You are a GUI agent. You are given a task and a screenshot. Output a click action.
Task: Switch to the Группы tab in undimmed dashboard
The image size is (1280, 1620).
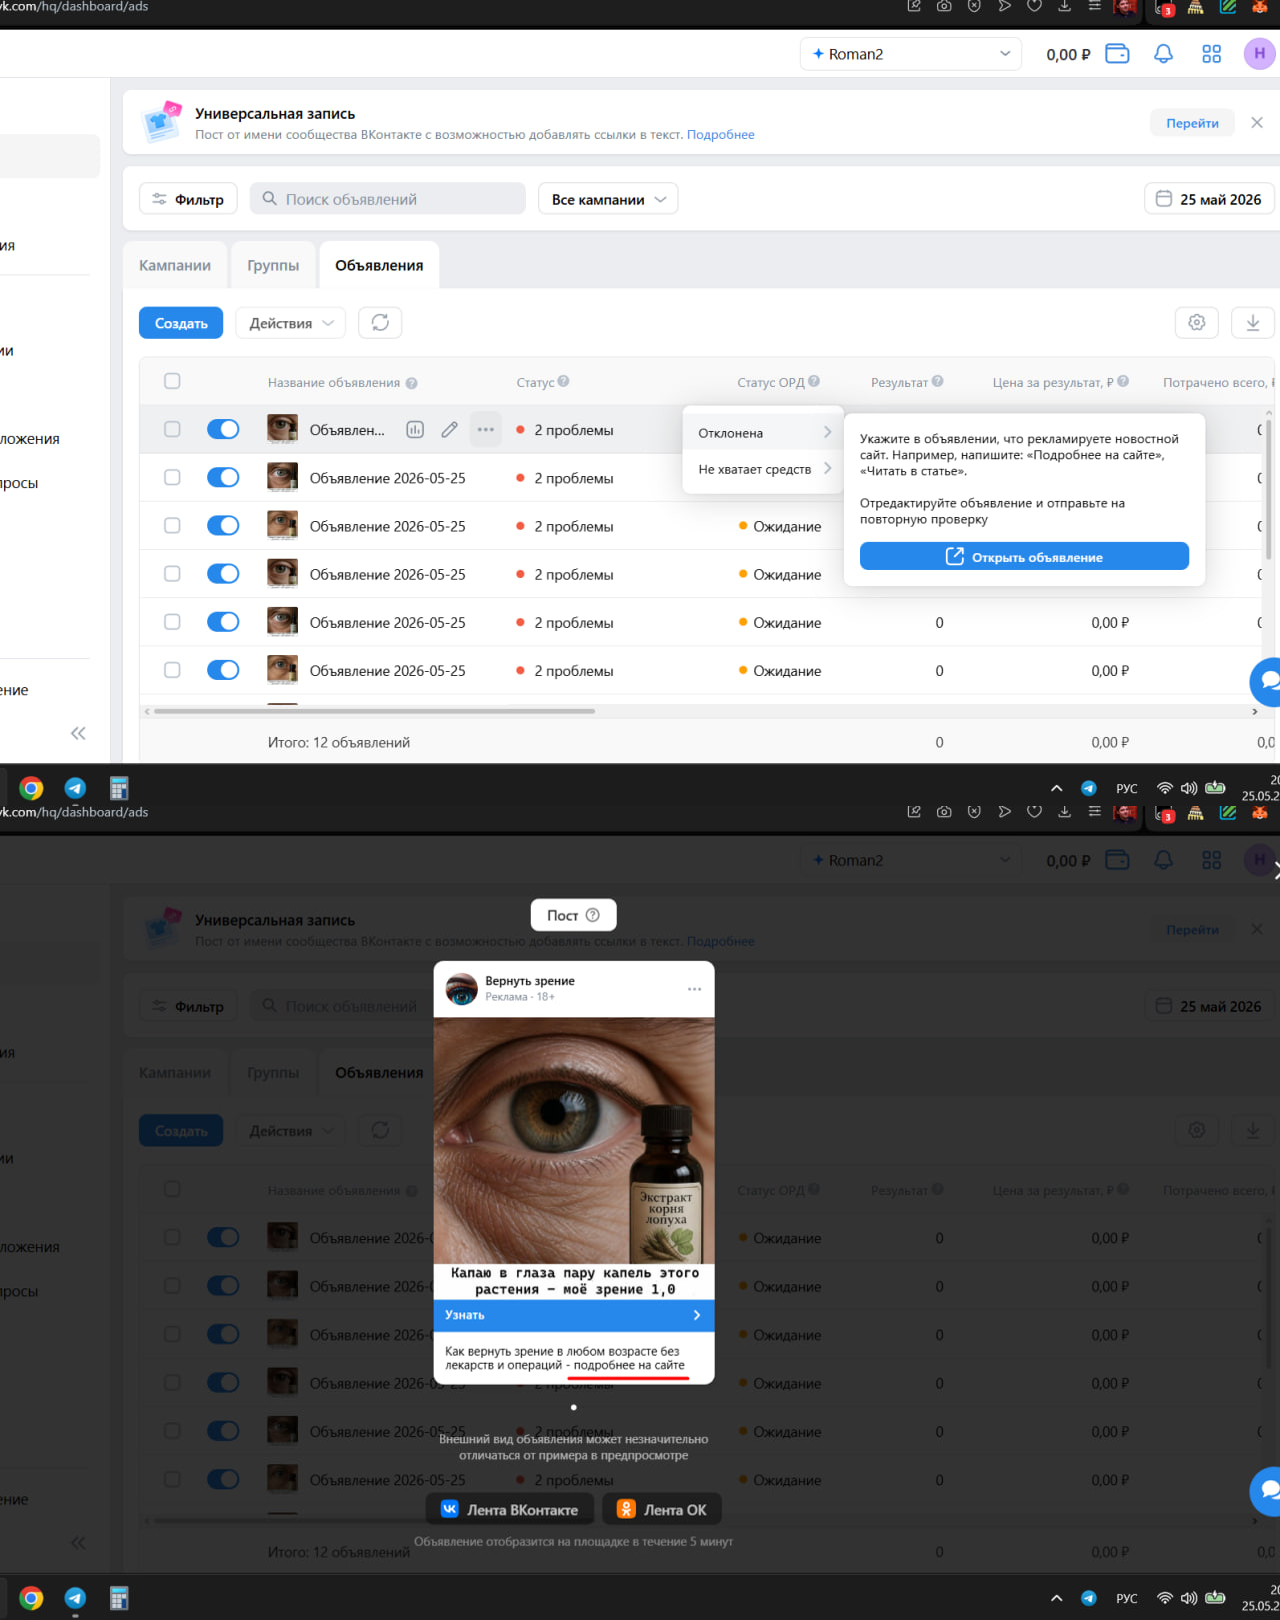(x=273, y=265)
